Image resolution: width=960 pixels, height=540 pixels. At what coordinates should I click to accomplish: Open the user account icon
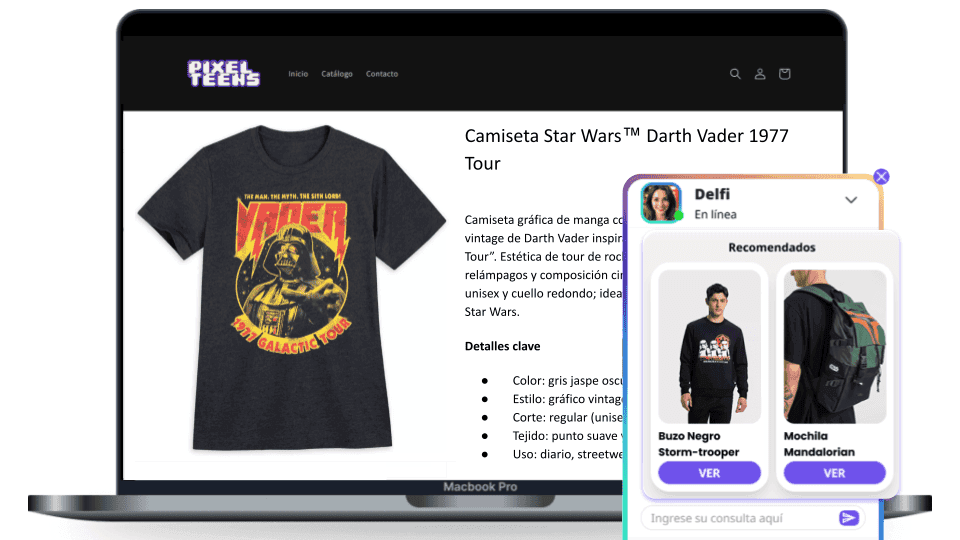click(760, 74)
